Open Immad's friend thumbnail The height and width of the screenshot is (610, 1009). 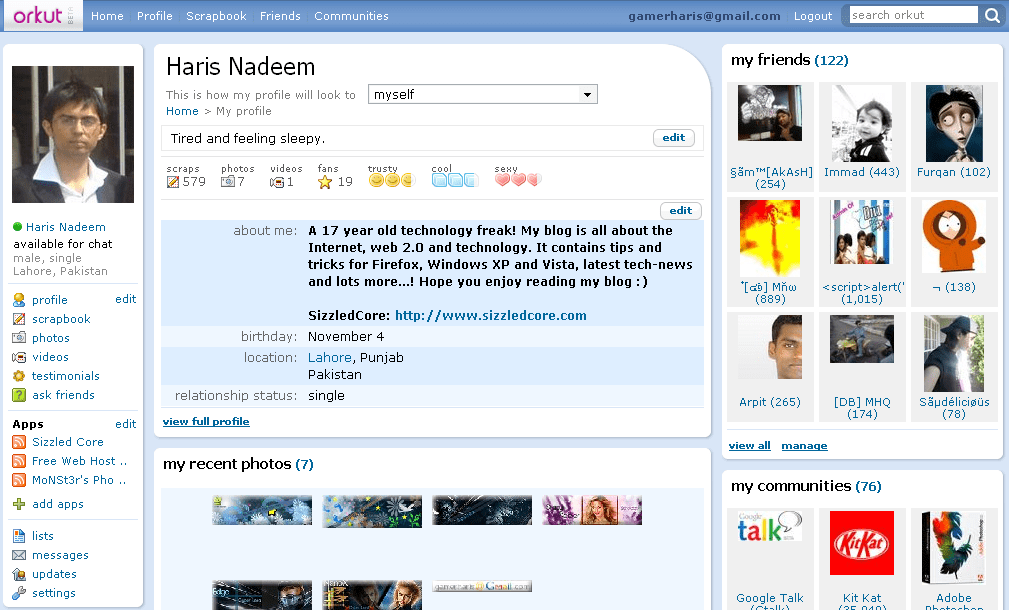click(x=861, y=123)
